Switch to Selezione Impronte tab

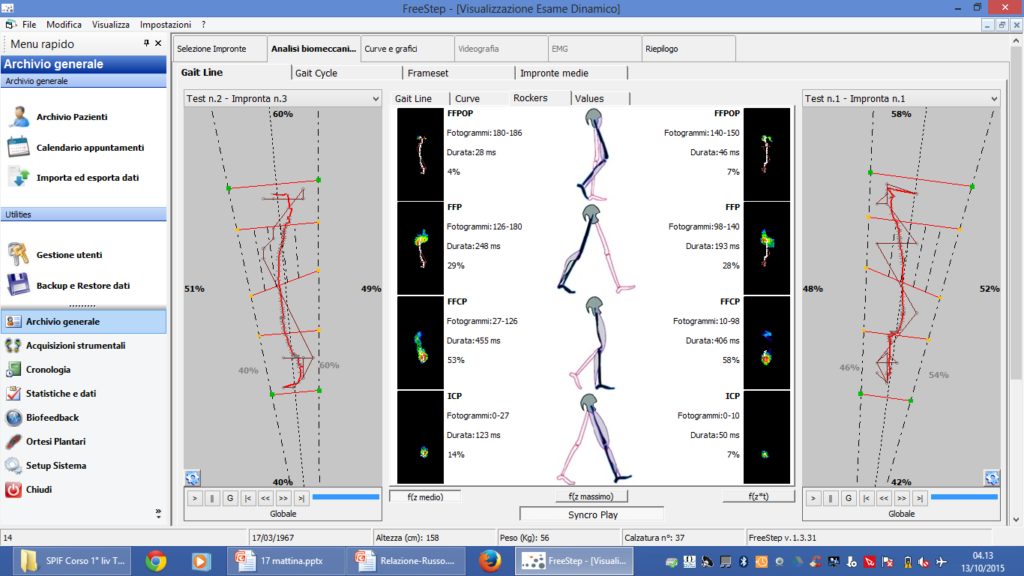click(220, 49)
